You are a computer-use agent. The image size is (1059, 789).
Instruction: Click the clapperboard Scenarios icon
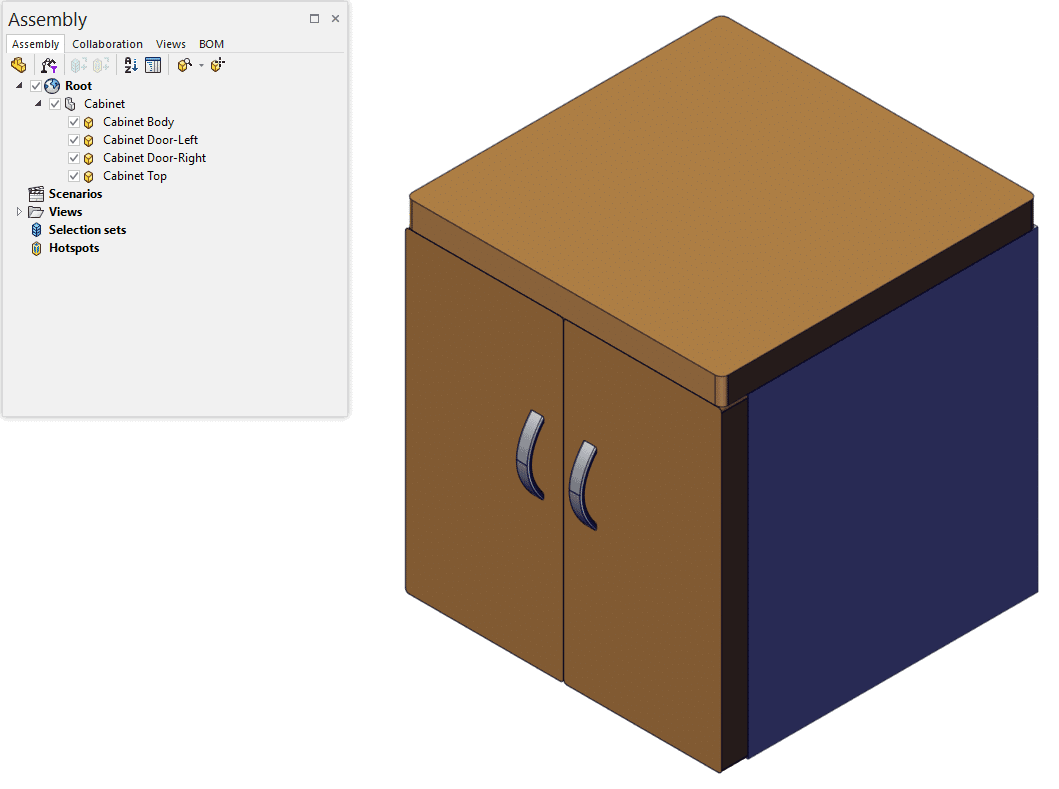tap(36, 194)
